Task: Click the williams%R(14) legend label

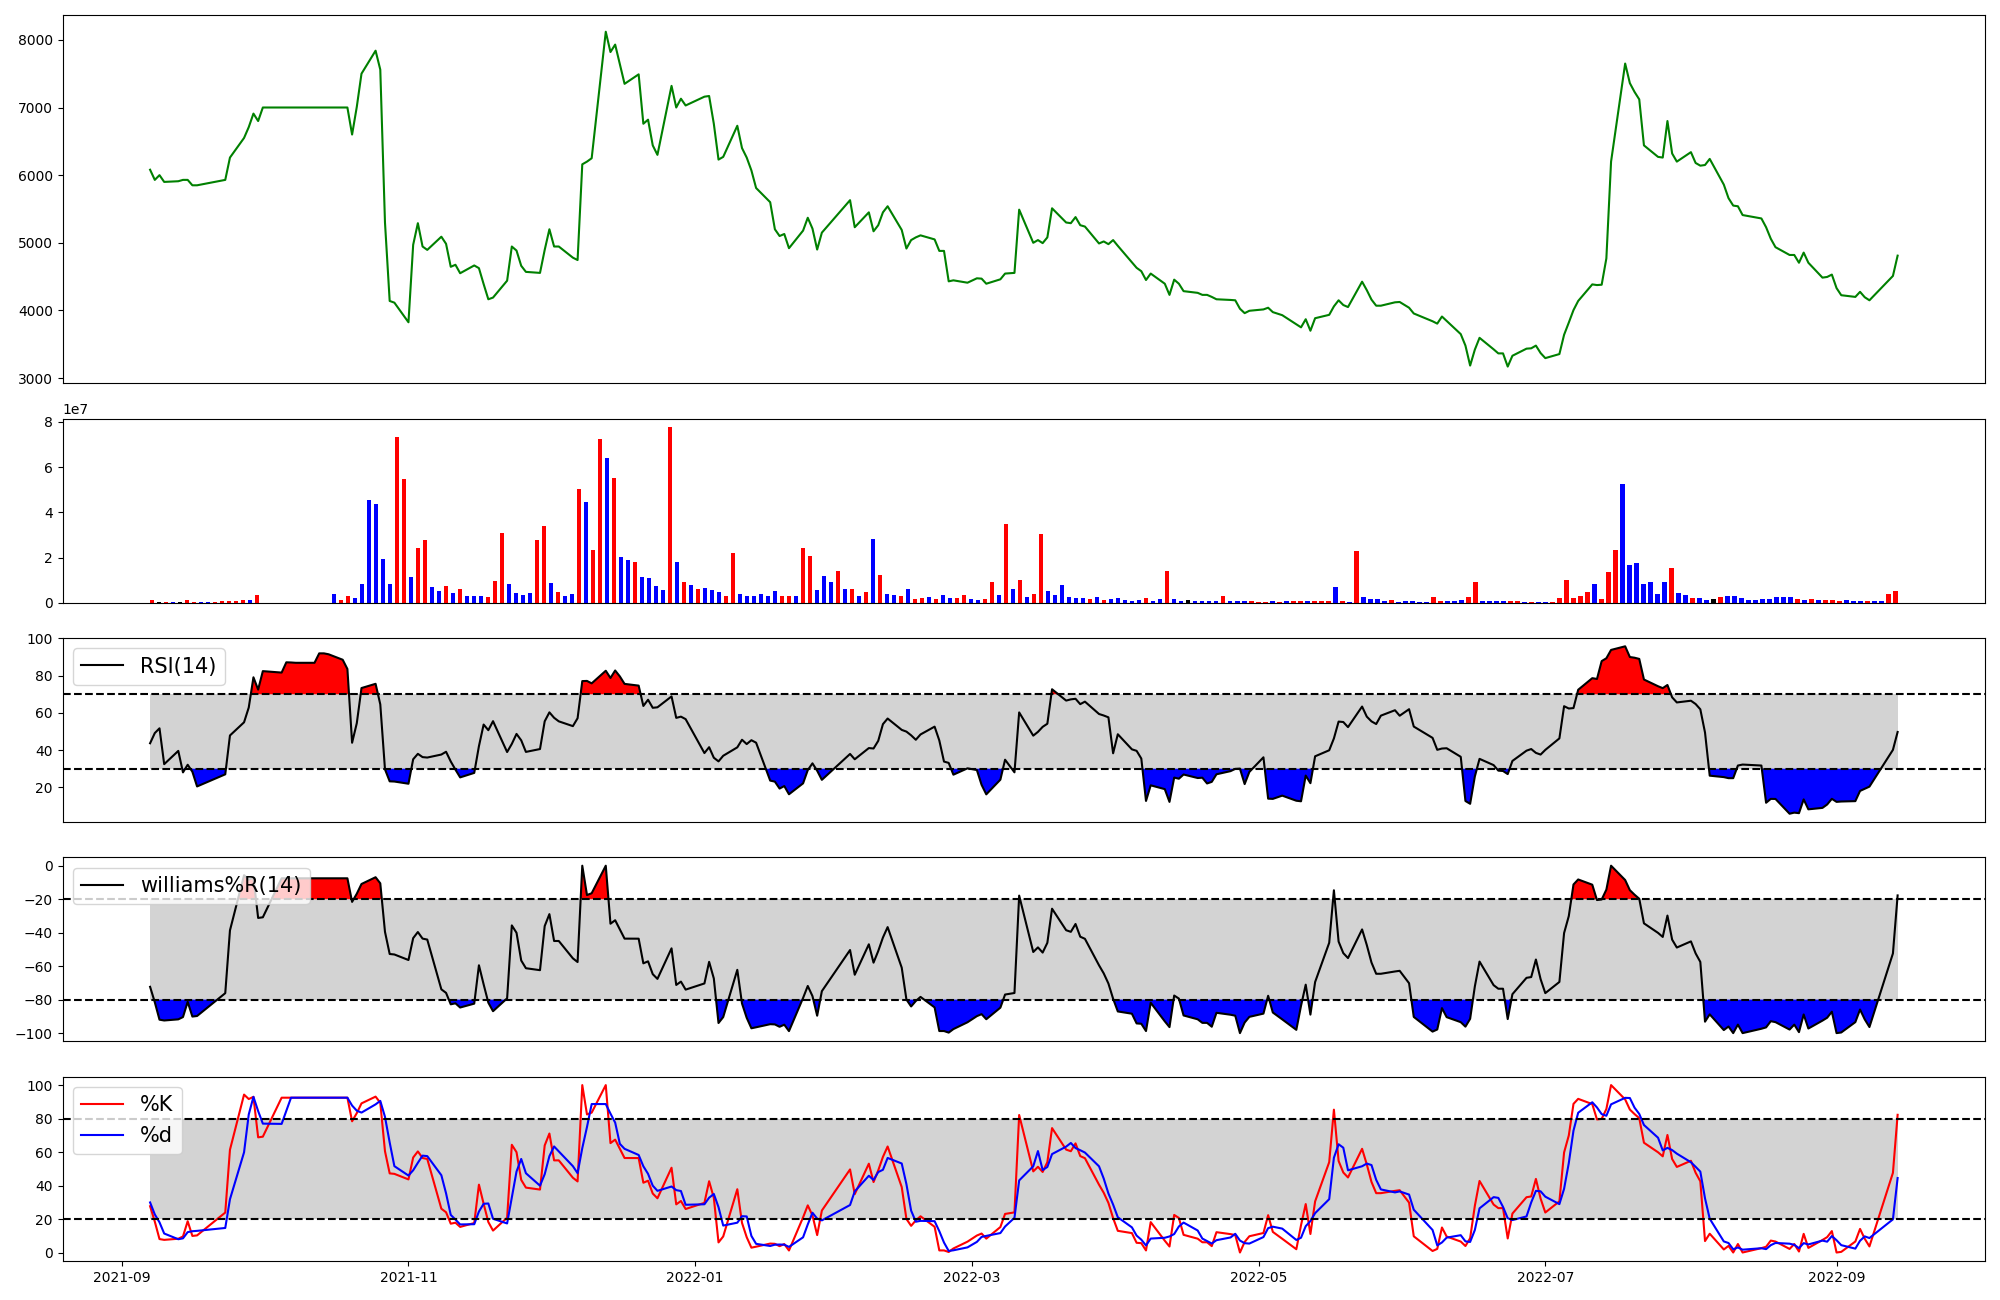Action: pos(220,885)
